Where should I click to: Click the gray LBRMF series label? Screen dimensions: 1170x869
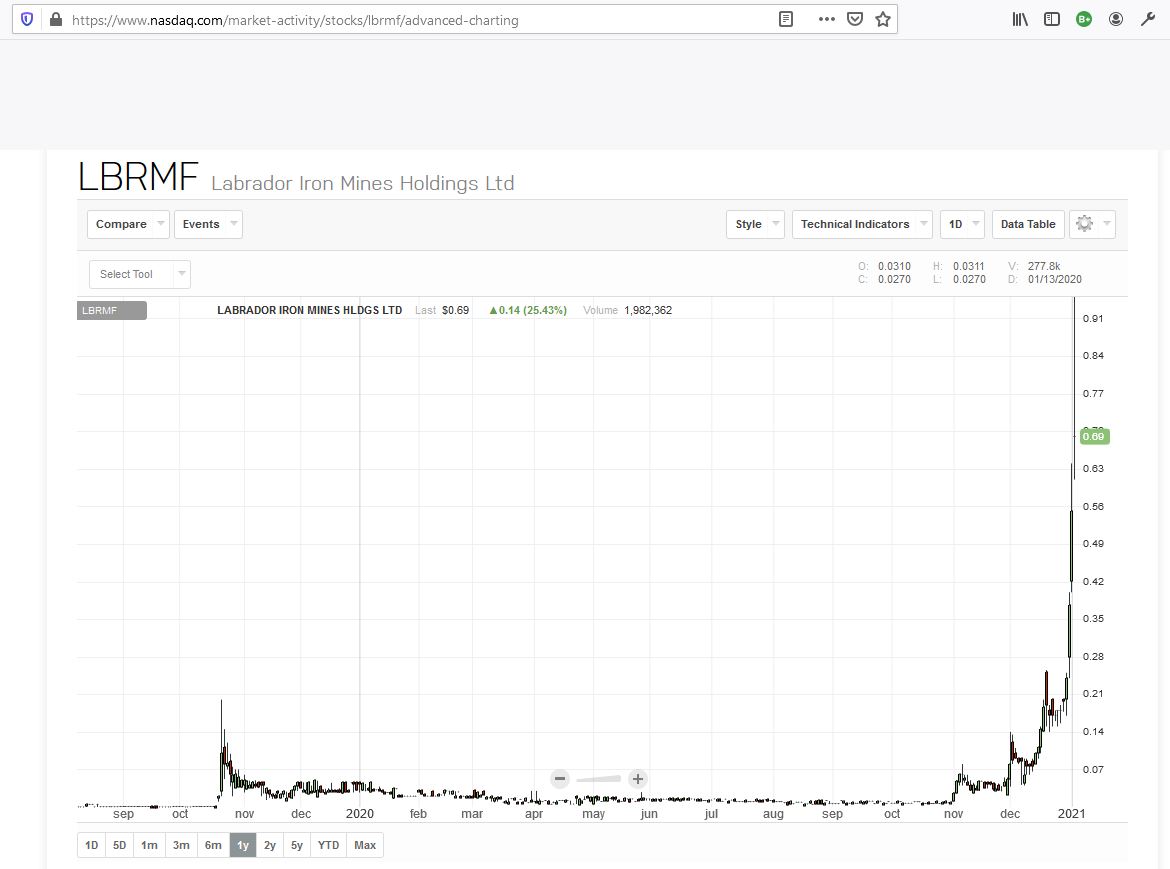[x=112, y=310]
